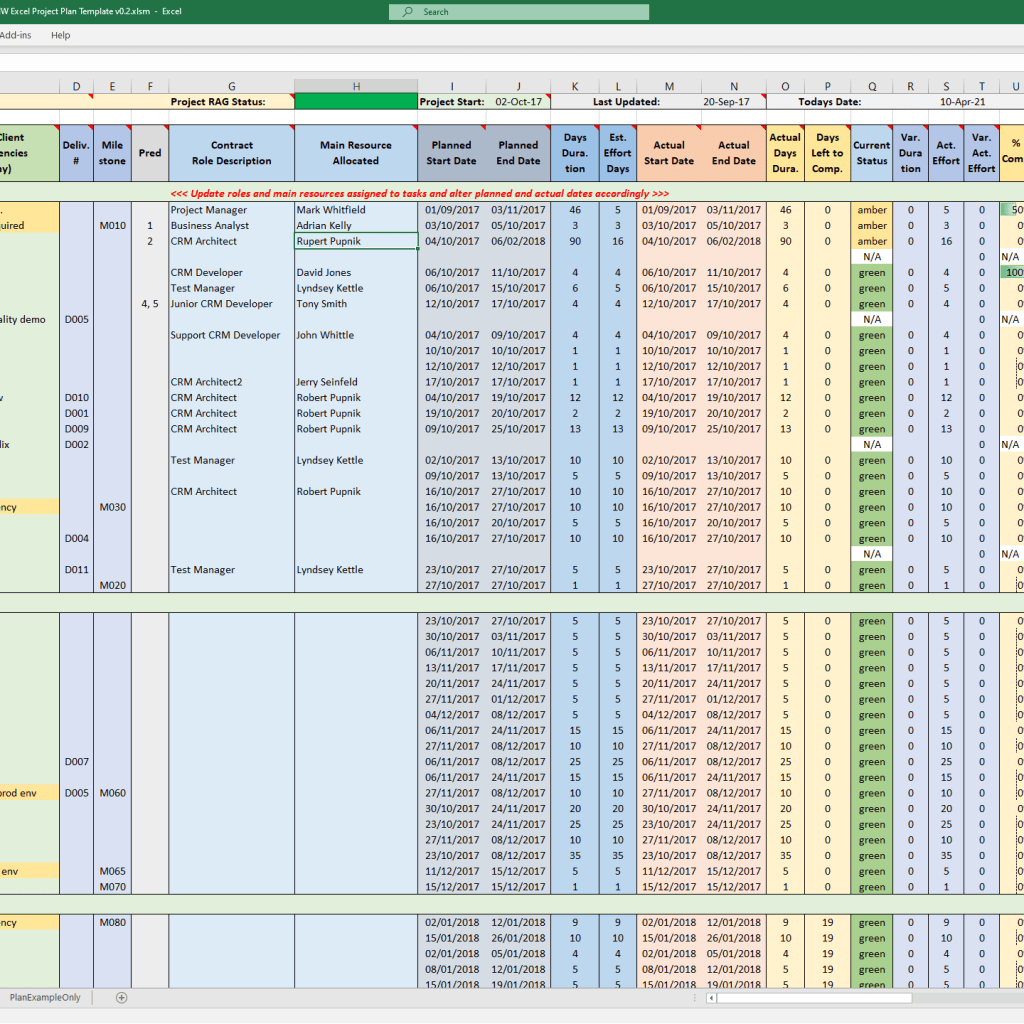
Task: Open the Add-ins ribbon tab
Action: tap(16, 35)
